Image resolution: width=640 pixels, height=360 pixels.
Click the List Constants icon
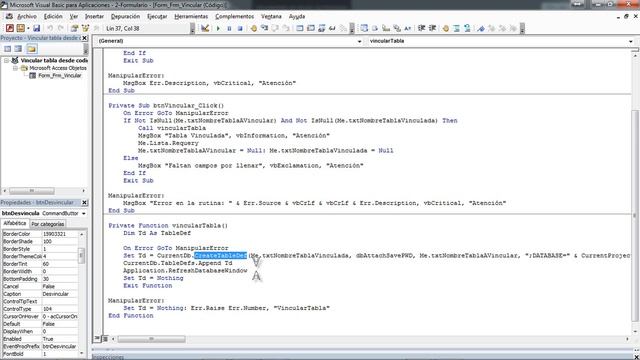click(375, 28)
